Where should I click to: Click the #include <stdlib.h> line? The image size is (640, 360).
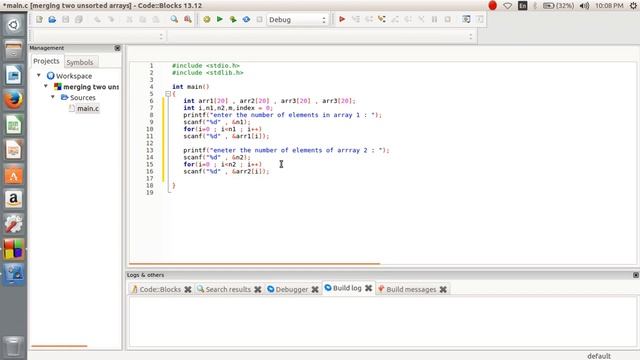click(x=207, y=73)
